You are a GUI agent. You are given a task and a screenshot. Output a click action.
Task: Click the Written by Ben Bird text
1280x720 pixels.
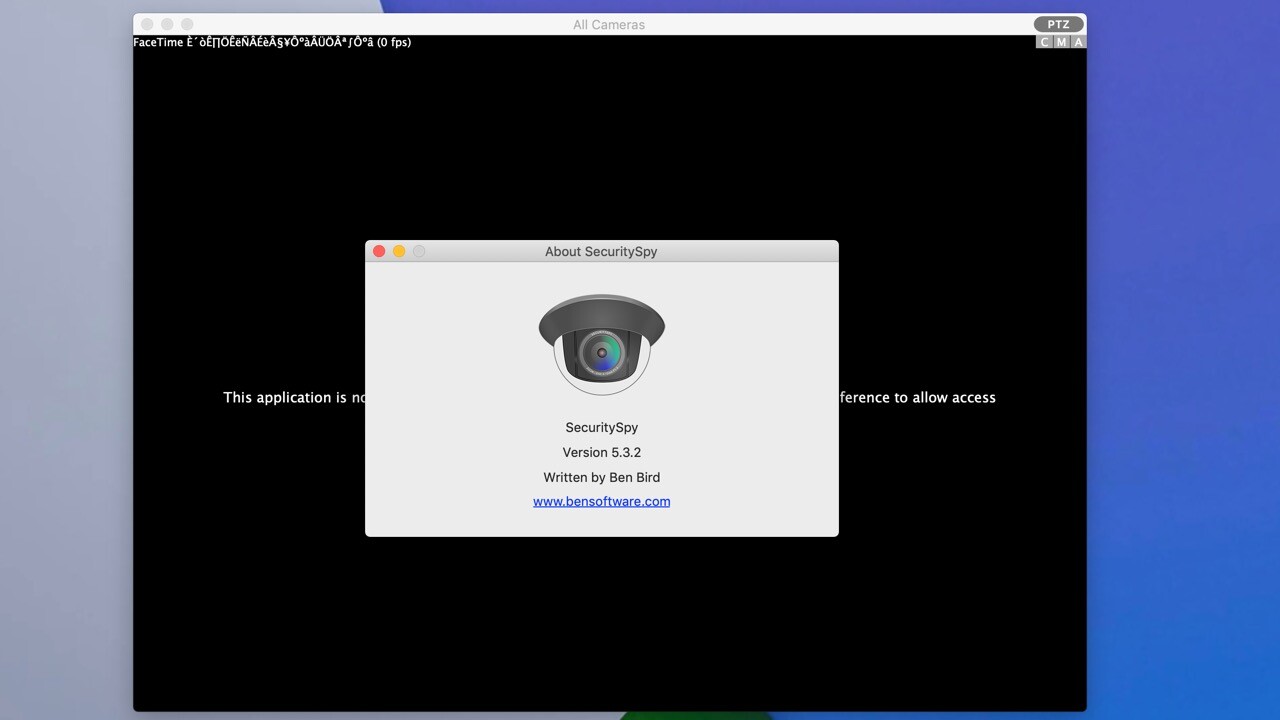[601, 478]
